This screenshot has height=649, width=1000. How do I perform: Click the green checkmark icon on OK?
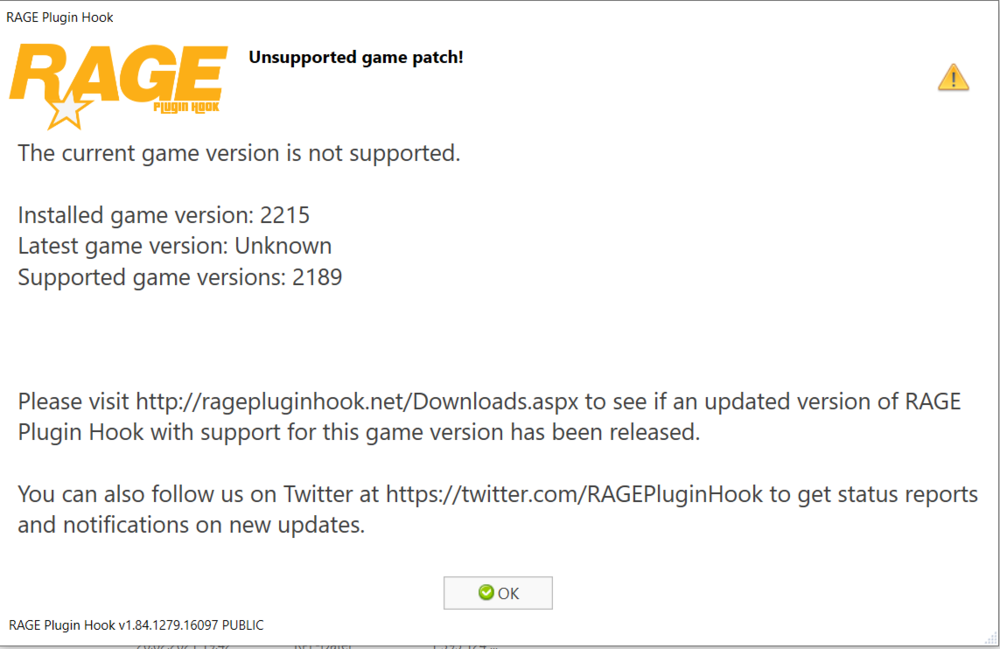[x=486, y=593]
